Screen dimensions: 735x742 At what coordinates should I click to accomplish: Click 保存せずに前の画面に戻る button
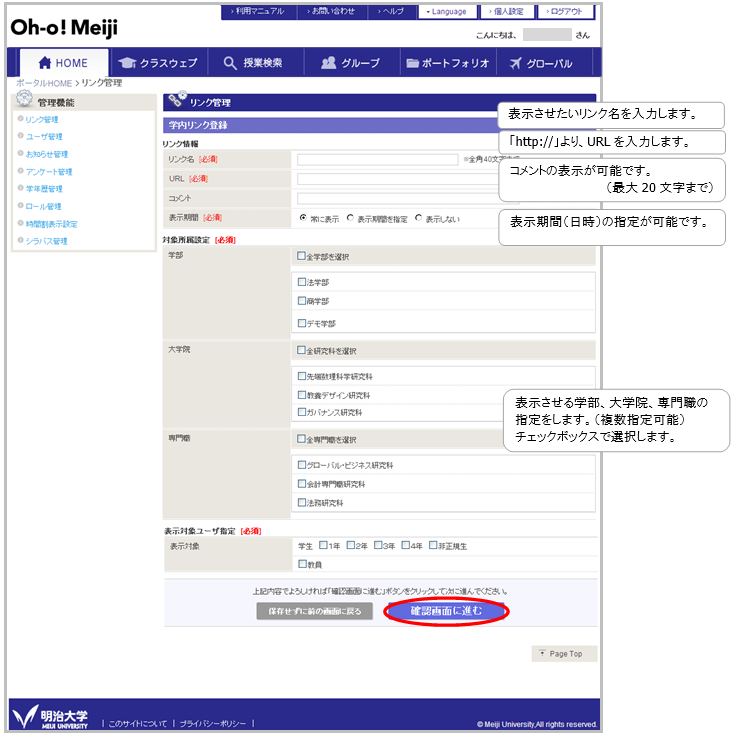(314, 611)
